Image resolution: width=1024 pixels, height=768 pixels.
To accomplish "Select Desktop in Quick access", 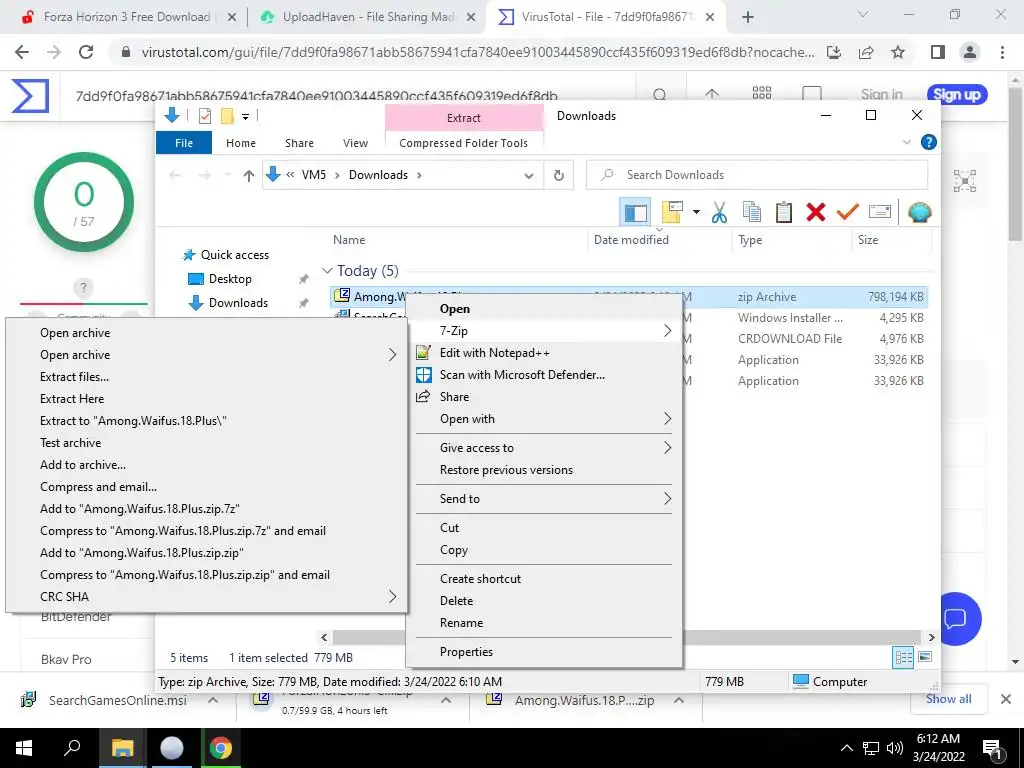I will [x=230, y=279].
